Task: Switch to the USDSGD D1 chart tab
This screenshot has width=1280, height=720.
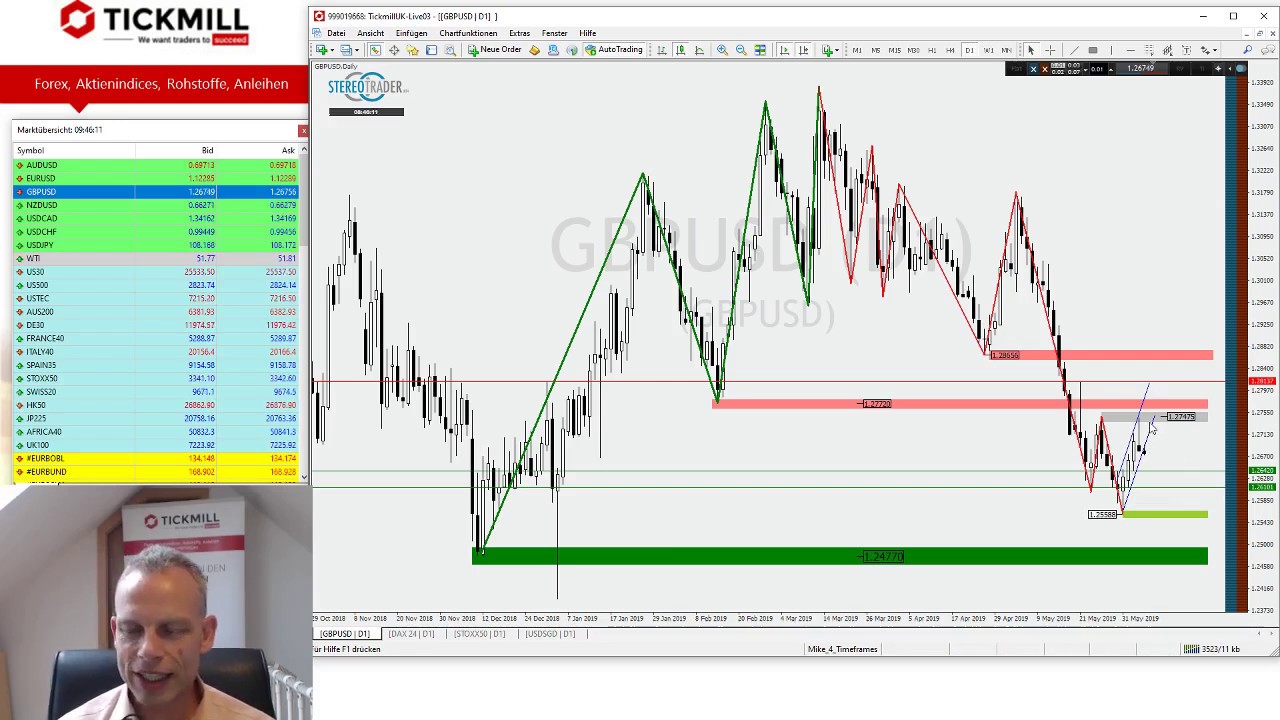Action: (x=550, y=634)
